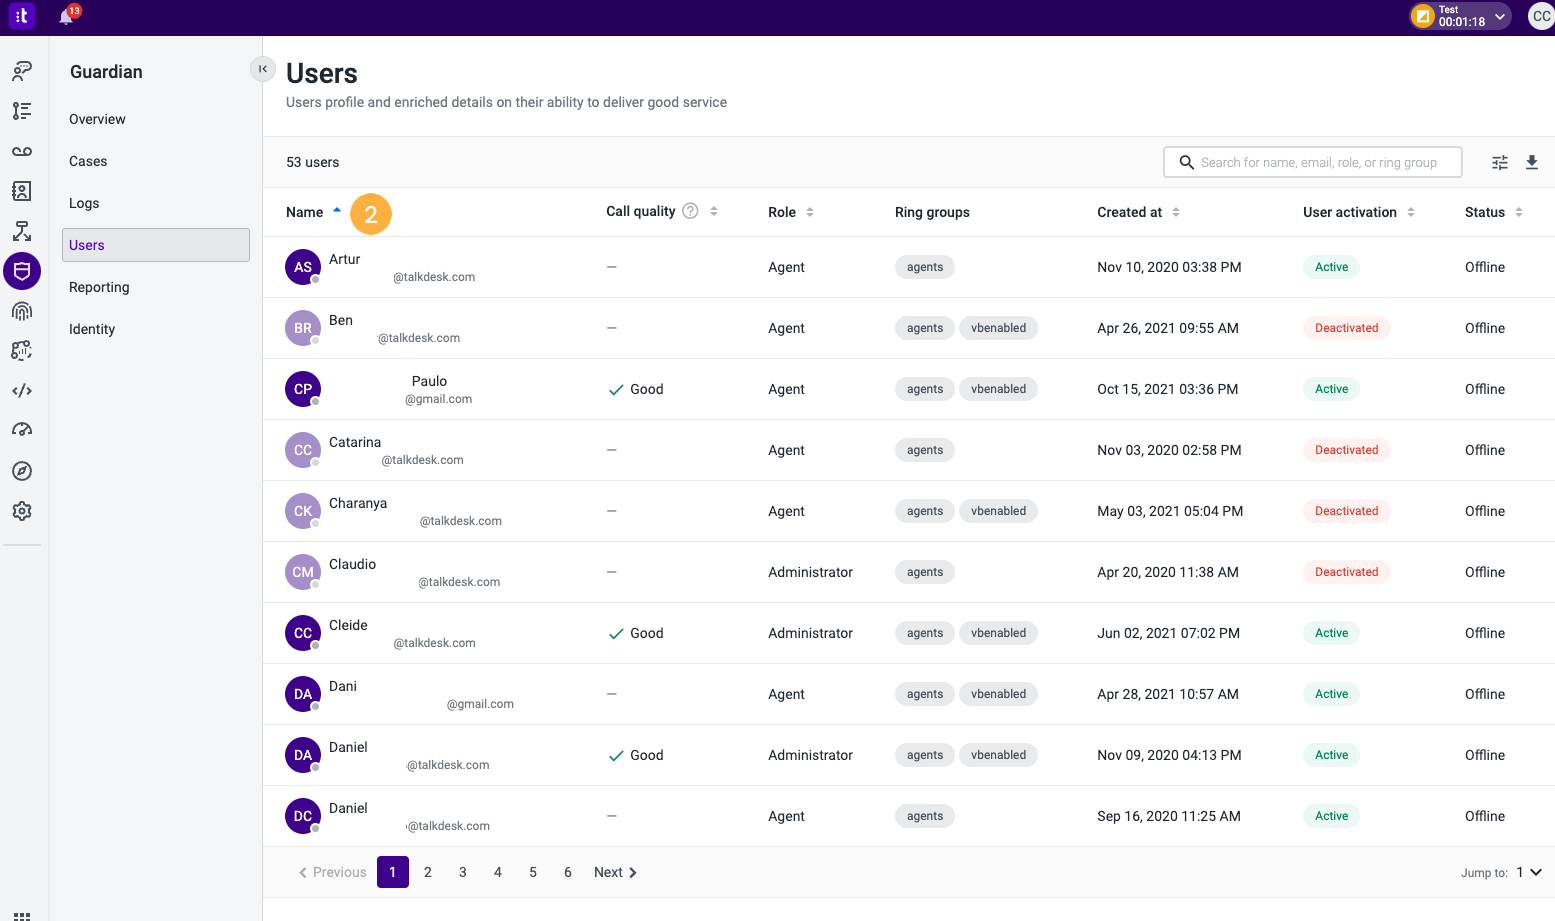Sort the Role column
Viewport: 1555px width, 921px height.
[810, 212]
